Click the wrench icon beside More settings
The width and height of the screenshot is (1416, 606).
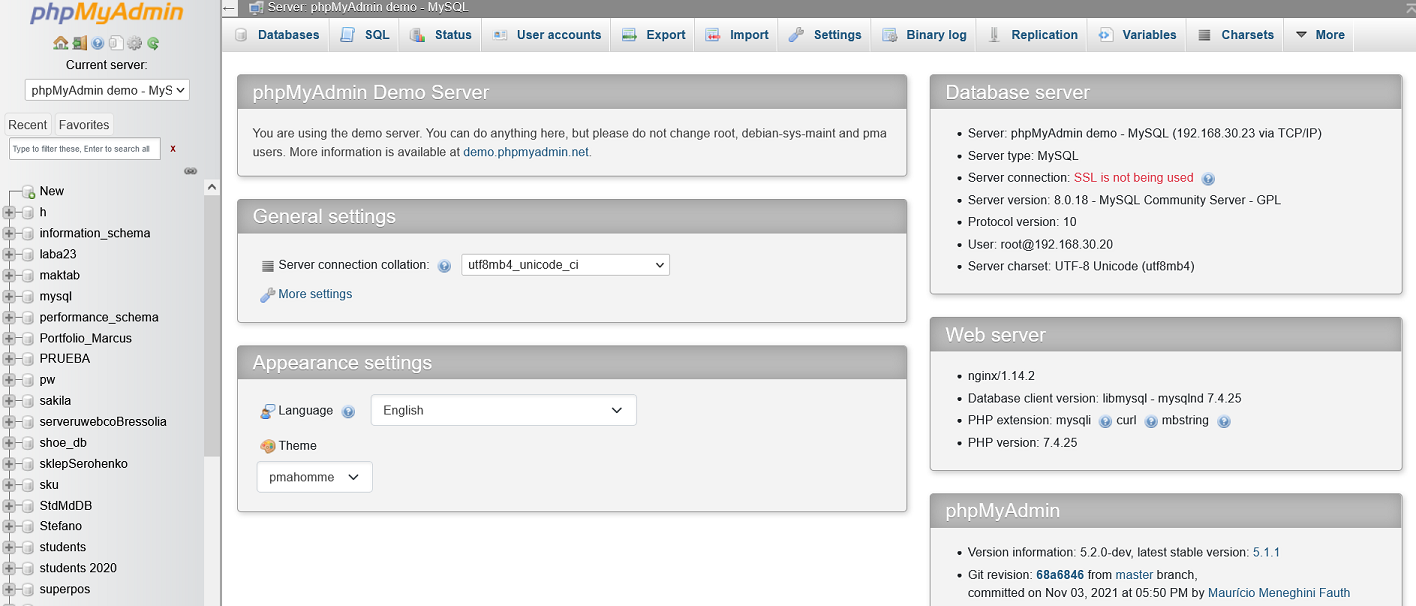click(267, 295)
